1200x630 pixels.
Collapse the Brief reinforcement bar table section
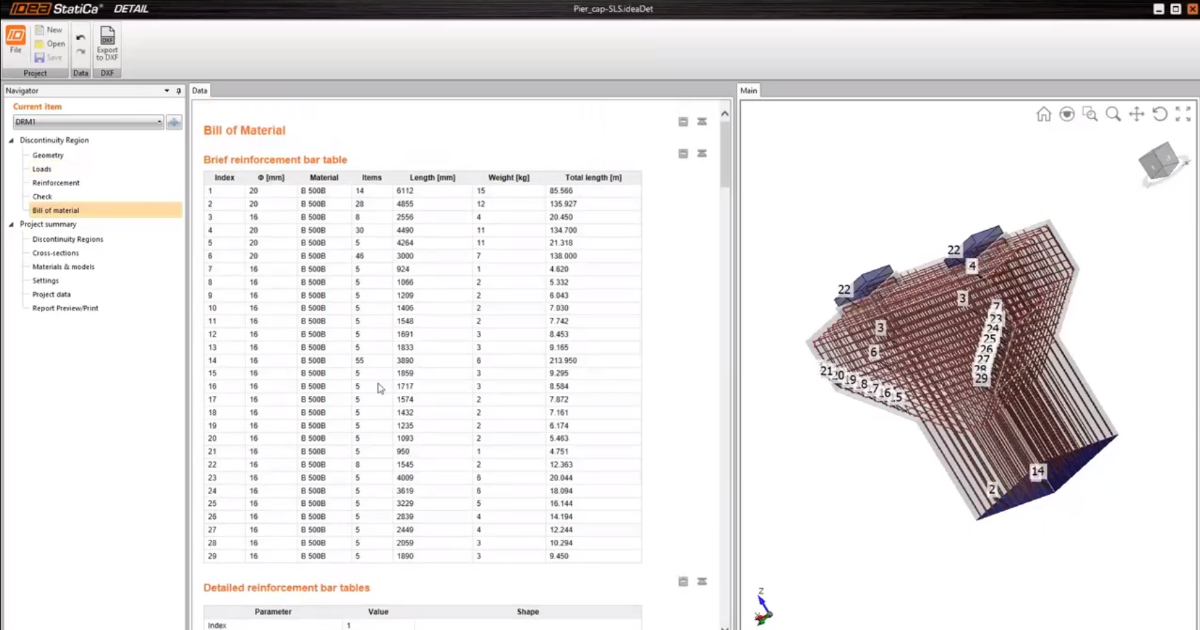[x=683, y=154]
